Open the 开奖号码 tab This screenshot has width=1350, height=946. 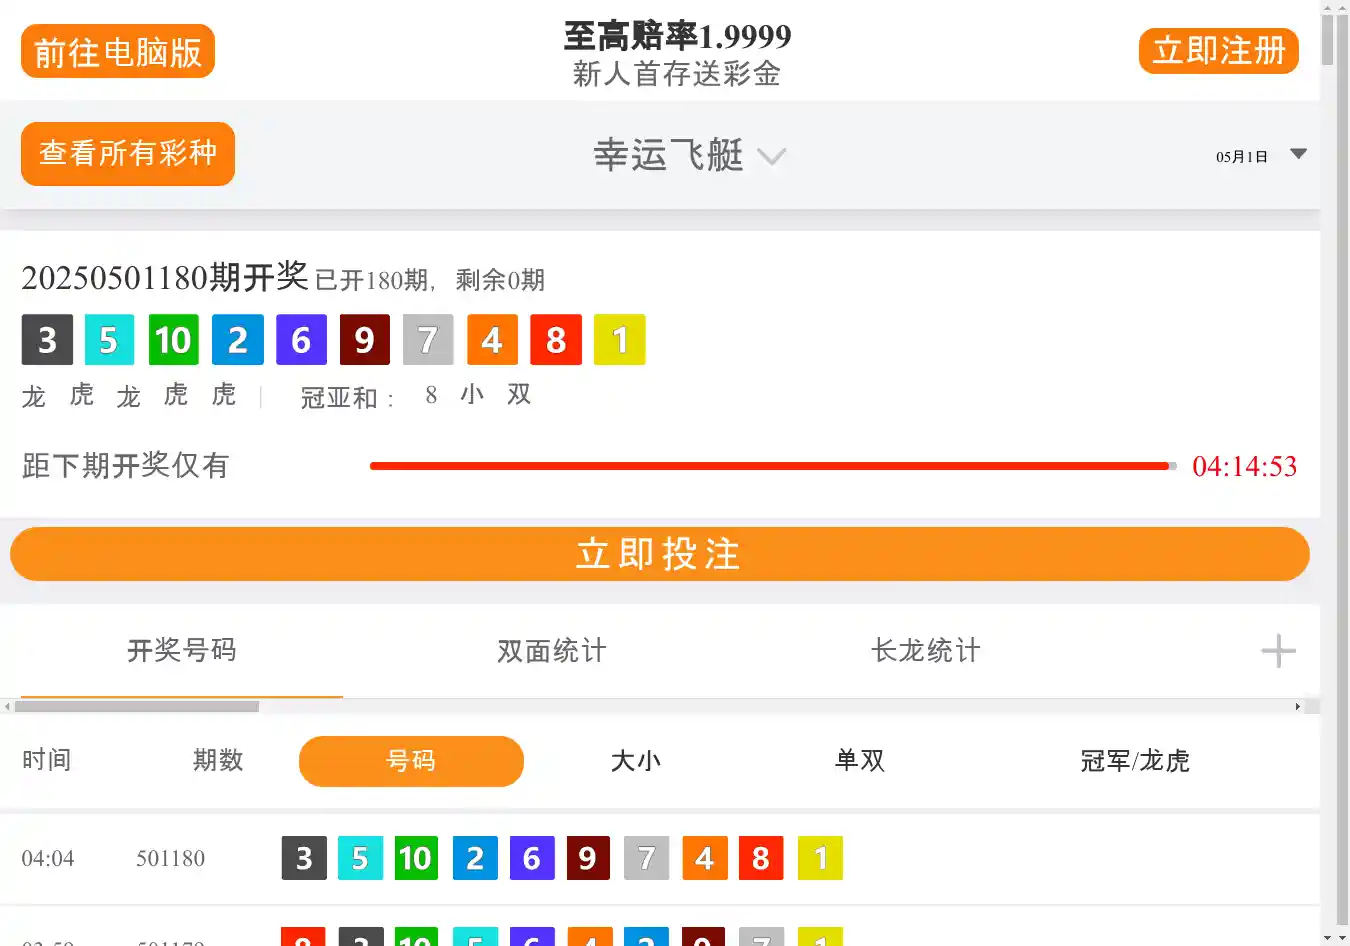coord(182,651)
